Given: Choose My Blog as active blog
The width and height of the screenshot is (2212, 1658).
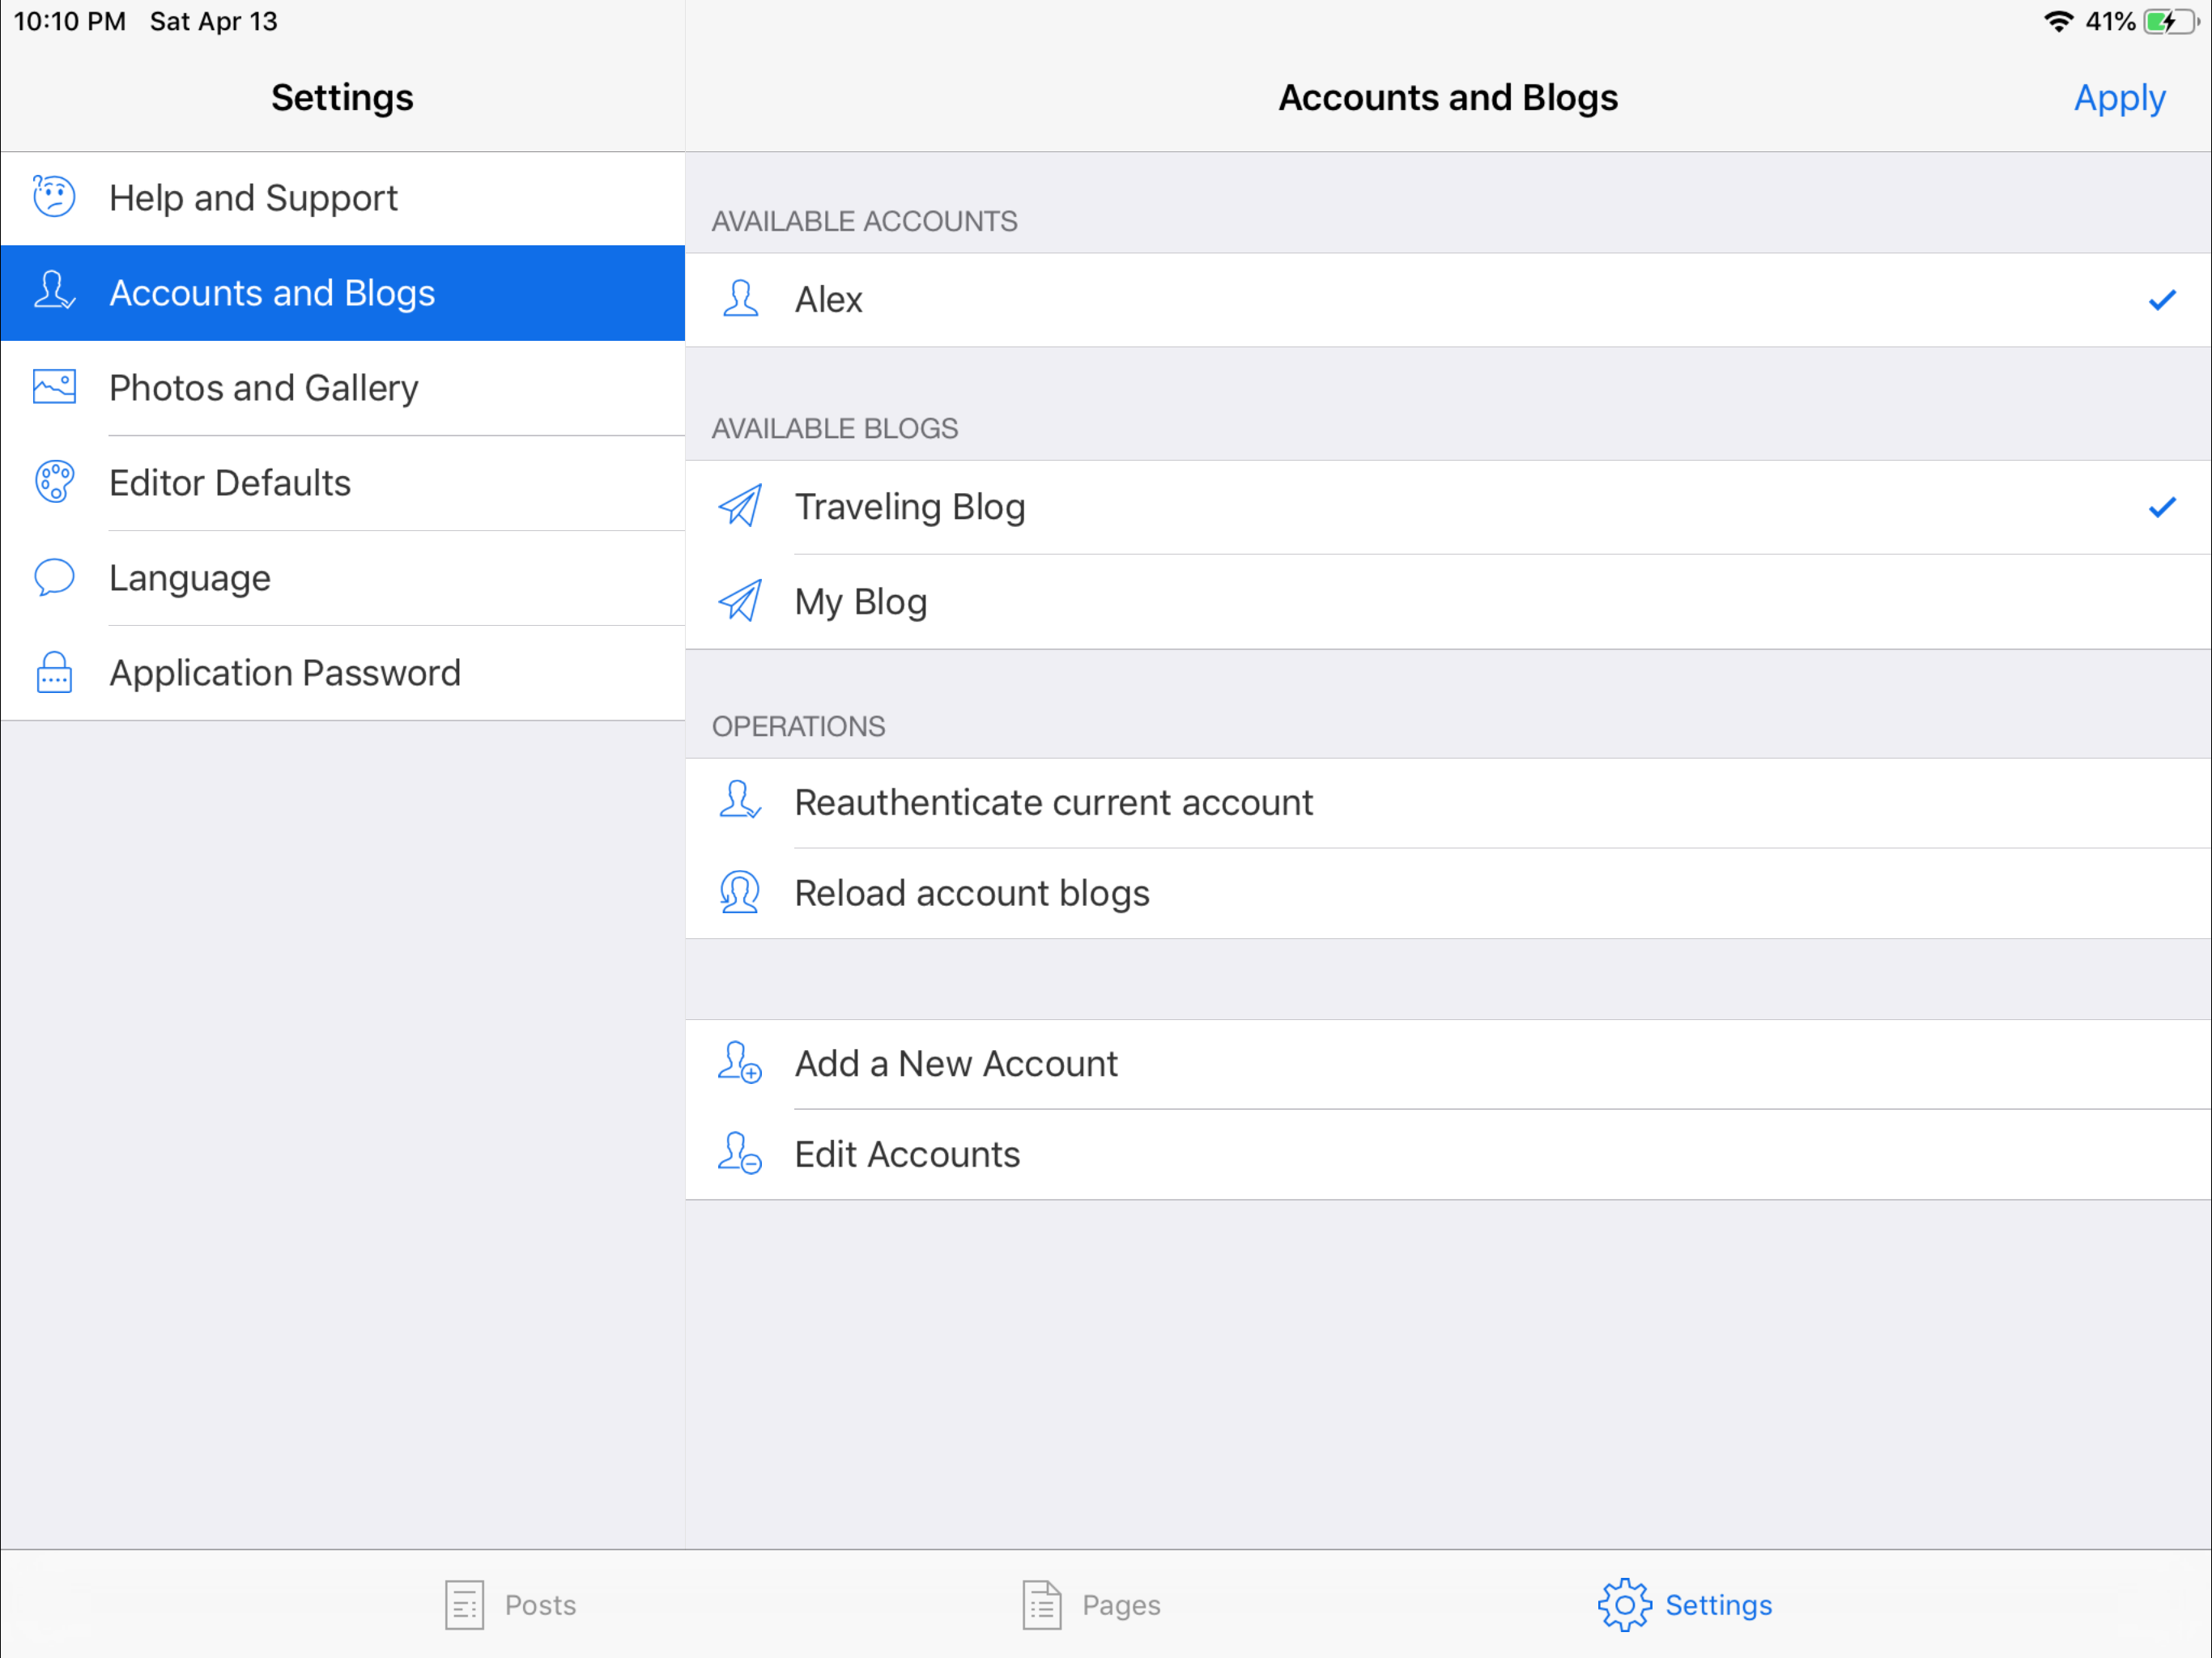Looking at the screenshot, I should coord(1448,602).
